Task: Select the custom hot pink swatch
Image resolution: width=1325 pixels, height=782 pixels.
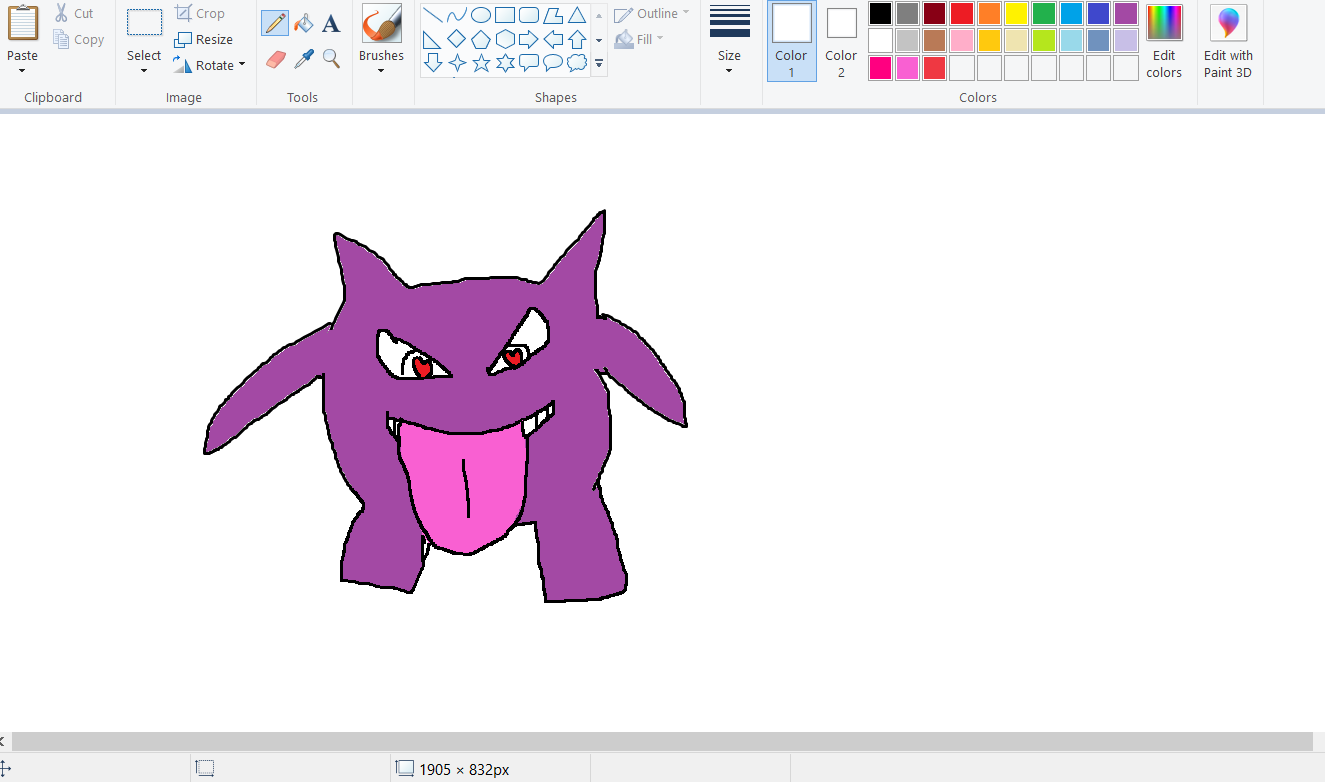Action: [880, 68]
